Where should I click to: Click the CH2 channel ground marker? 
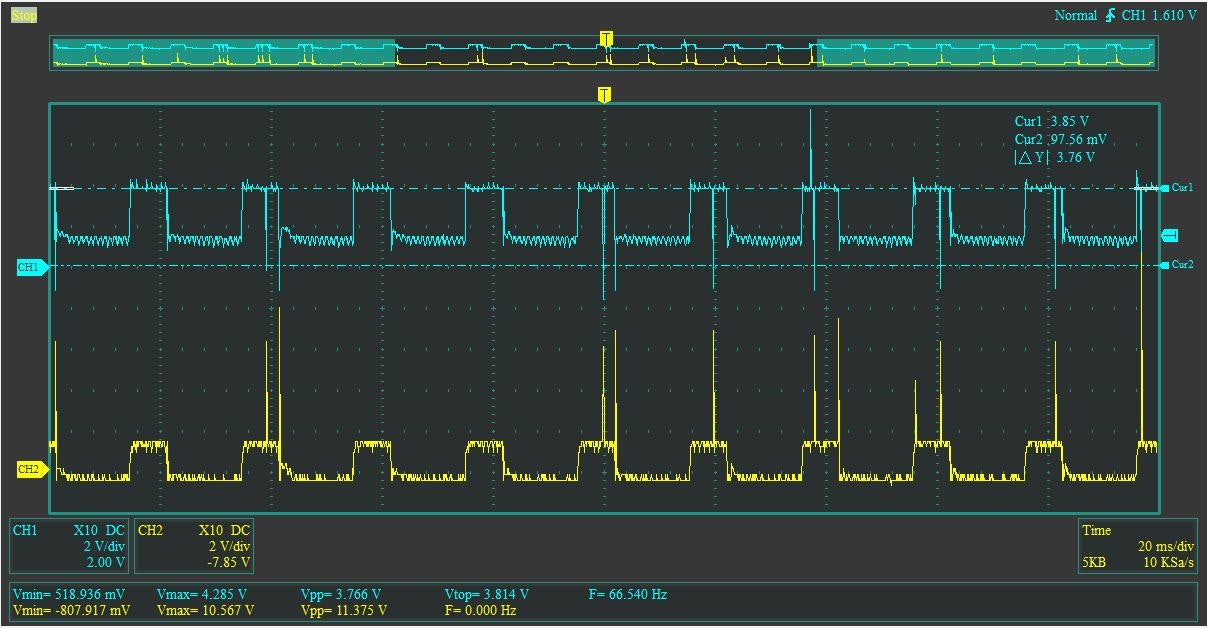[32, 469]
